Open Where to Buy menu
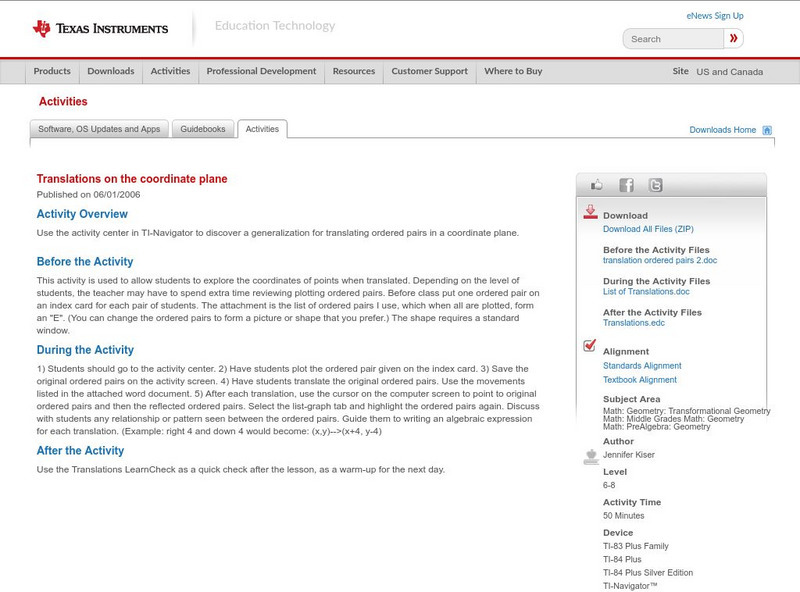This screenshot has width=800, height=592. [513, 71]
